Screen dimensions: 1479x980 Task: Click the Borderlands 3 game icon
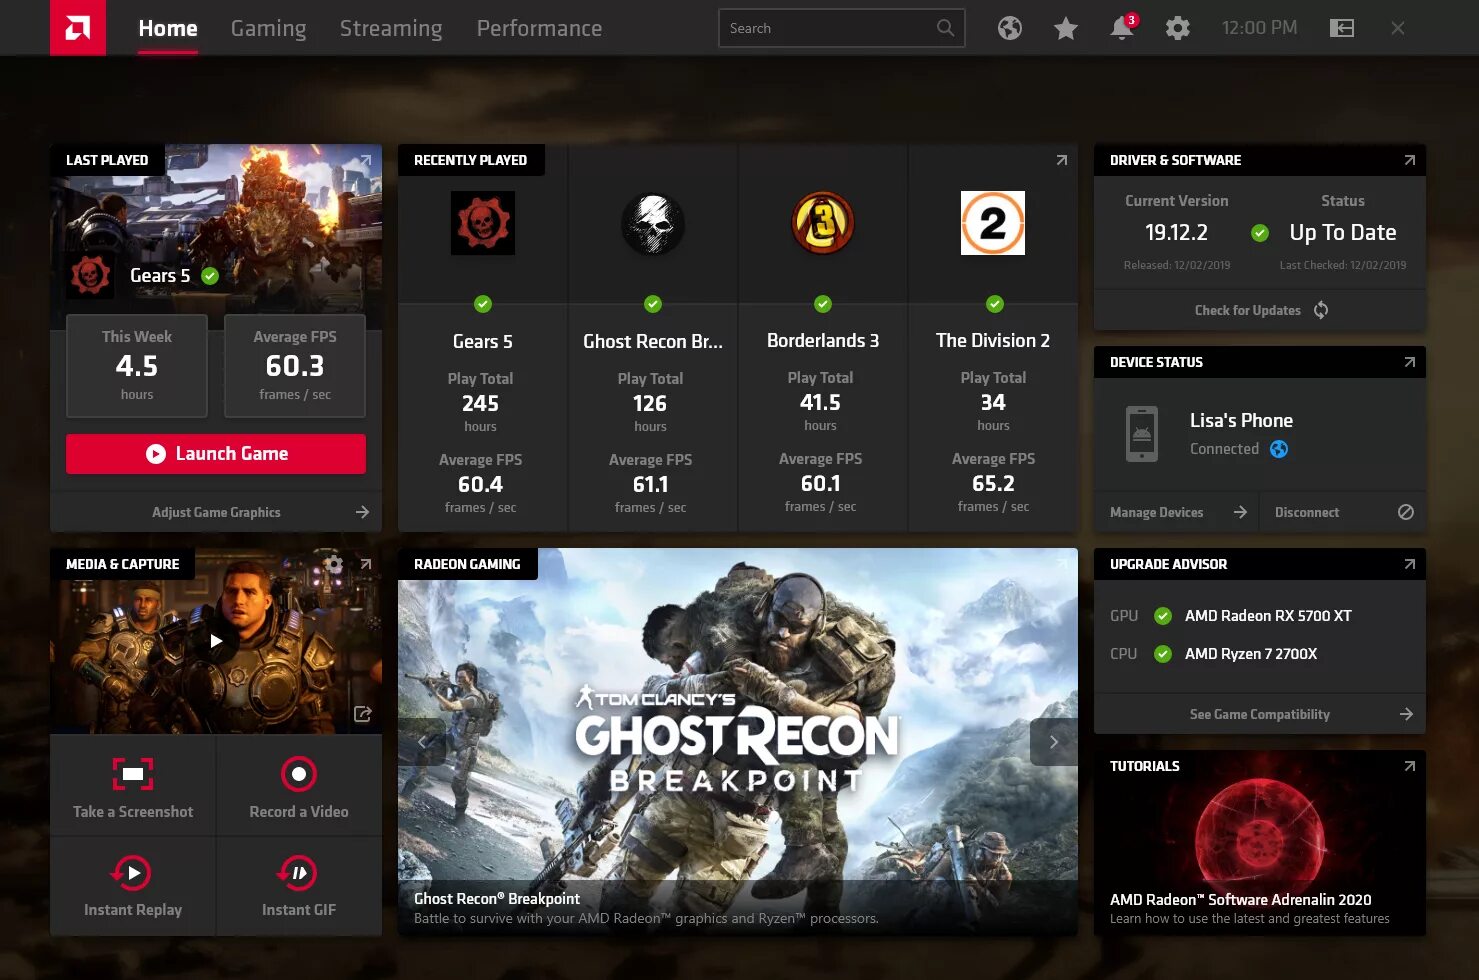[823, 223]
